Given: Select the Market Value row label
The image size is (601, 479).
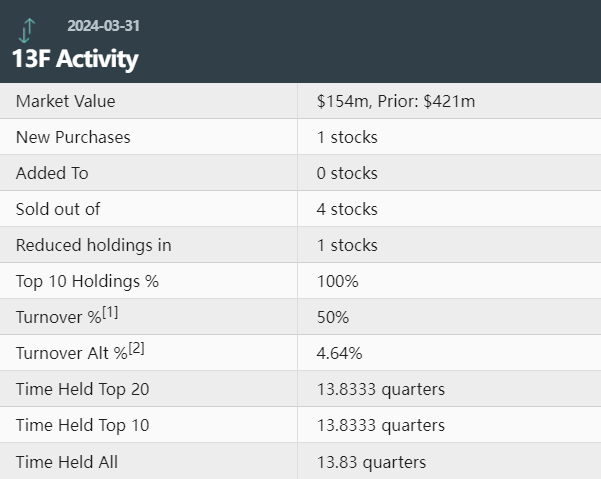Looking at the screenshot, I should [65, 101].
